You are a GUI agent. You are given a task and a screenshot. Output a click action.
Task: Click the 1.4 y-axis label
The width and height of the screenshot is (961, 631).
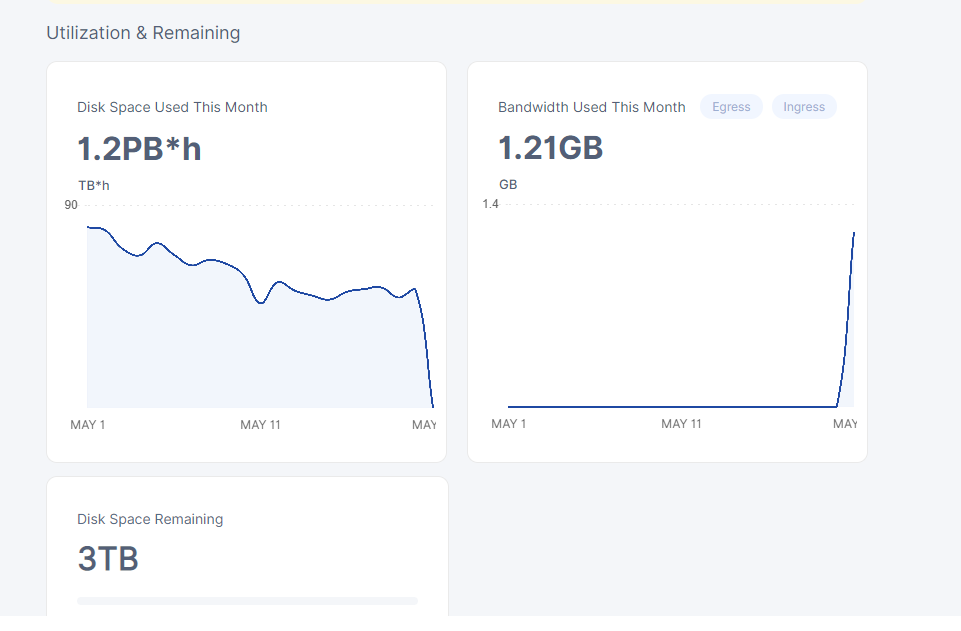click(490, 204)
